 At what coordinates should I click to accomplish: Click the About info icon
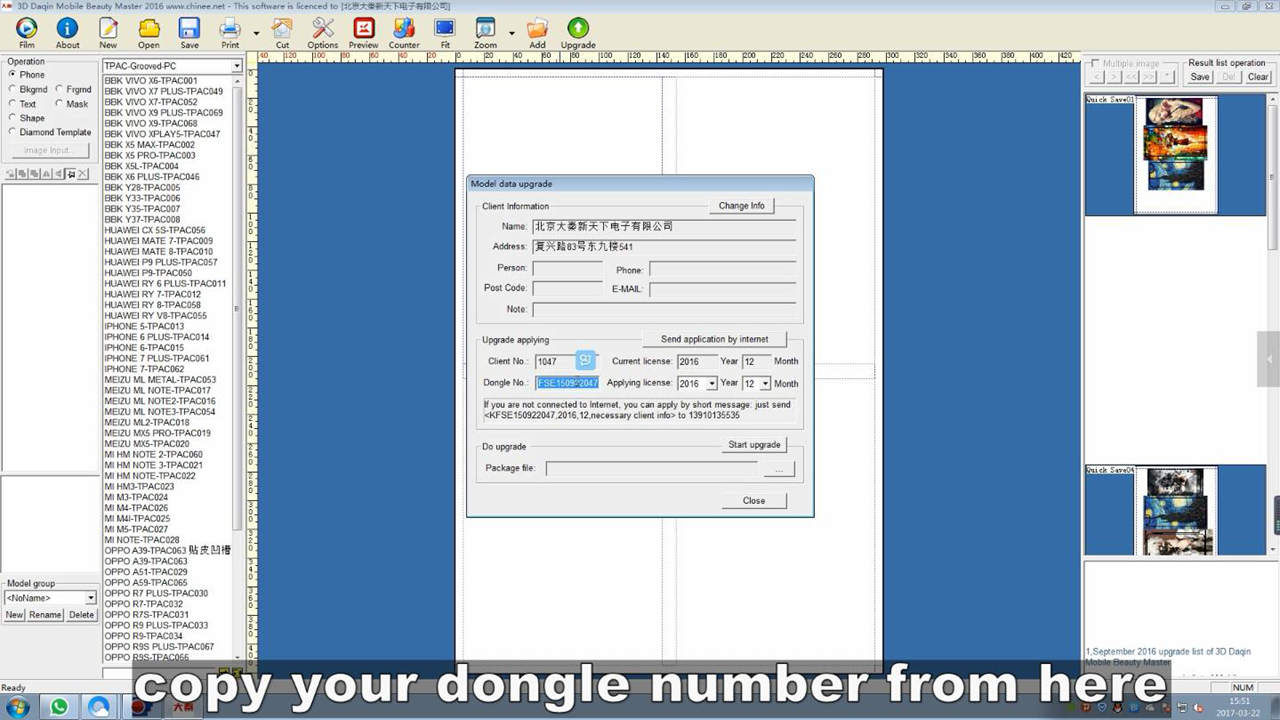(67, 32)
